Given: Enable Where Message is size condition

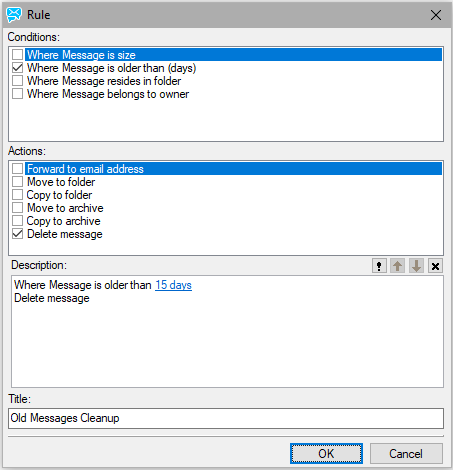Looking at the screenshot, I should click(x=17, y=55).
